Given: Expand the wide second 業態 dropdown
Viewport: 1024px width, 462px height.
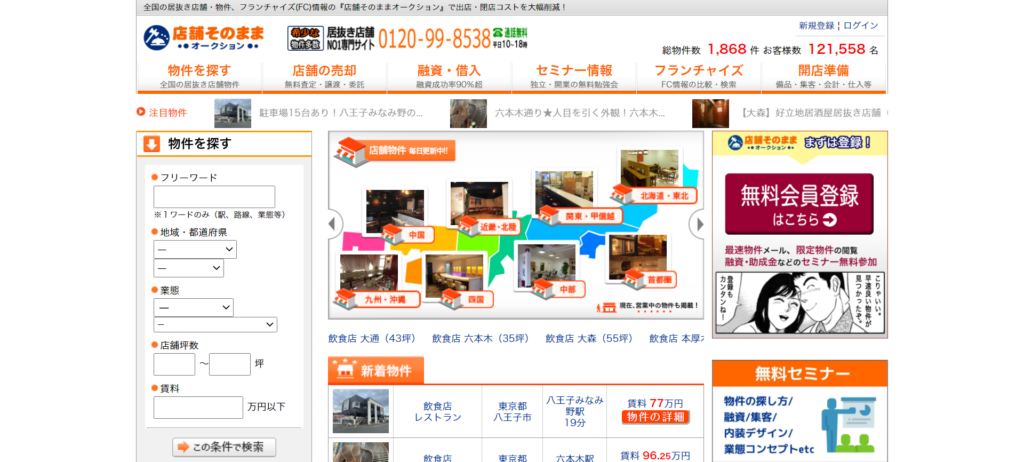Looking at the screenshot, I should [215, 325].
